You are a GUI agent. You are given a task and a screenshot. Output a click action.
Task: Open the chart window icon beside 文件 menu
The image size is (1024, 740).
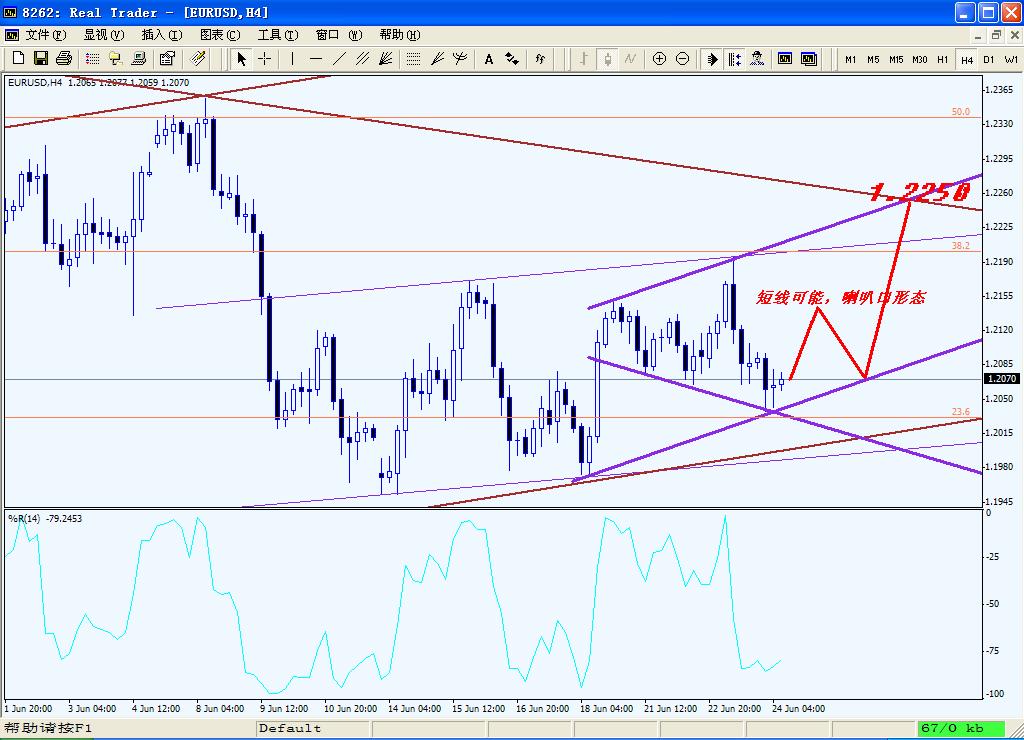[x=12, y=35]
